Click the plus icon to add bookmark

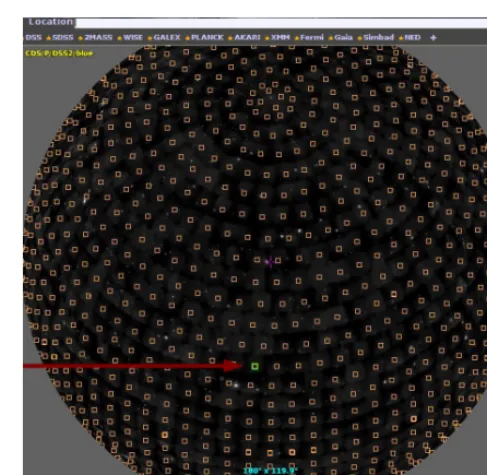pos(433,38)
